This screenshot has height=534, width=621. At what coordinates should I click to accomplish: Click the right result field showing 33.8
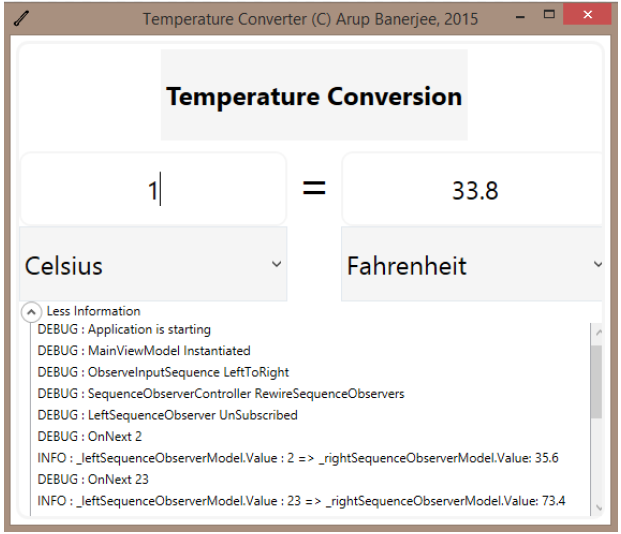coord(472,189)
